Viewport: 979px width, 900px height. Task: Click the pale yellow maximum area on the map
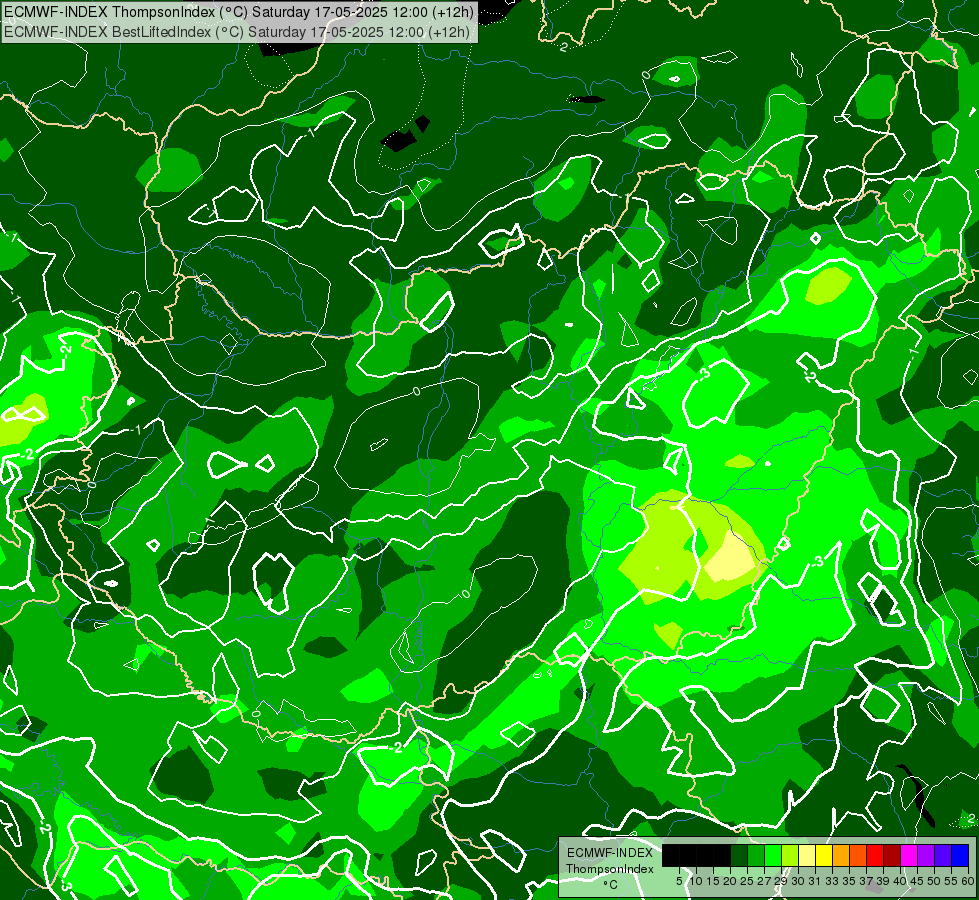point(732,558)
